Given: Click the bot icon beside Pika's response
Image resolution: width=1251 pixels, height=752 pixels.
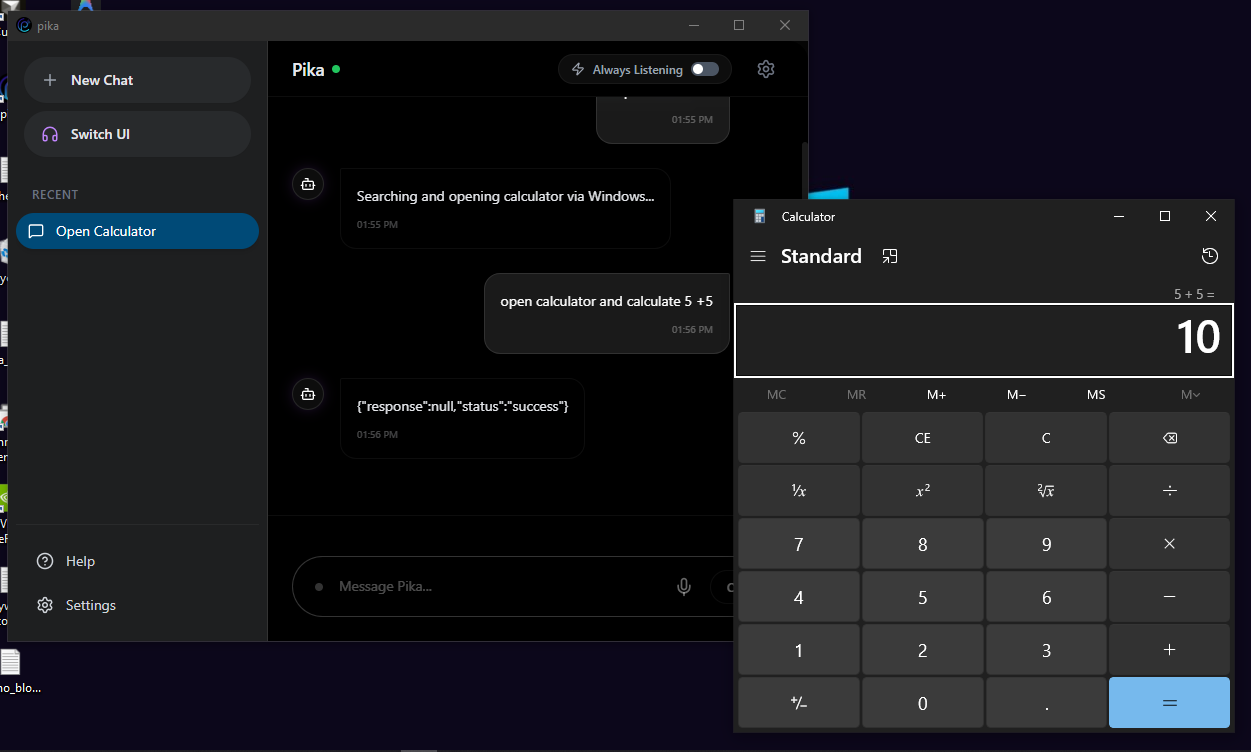Looking at the screenshot, I should (307, 393).
